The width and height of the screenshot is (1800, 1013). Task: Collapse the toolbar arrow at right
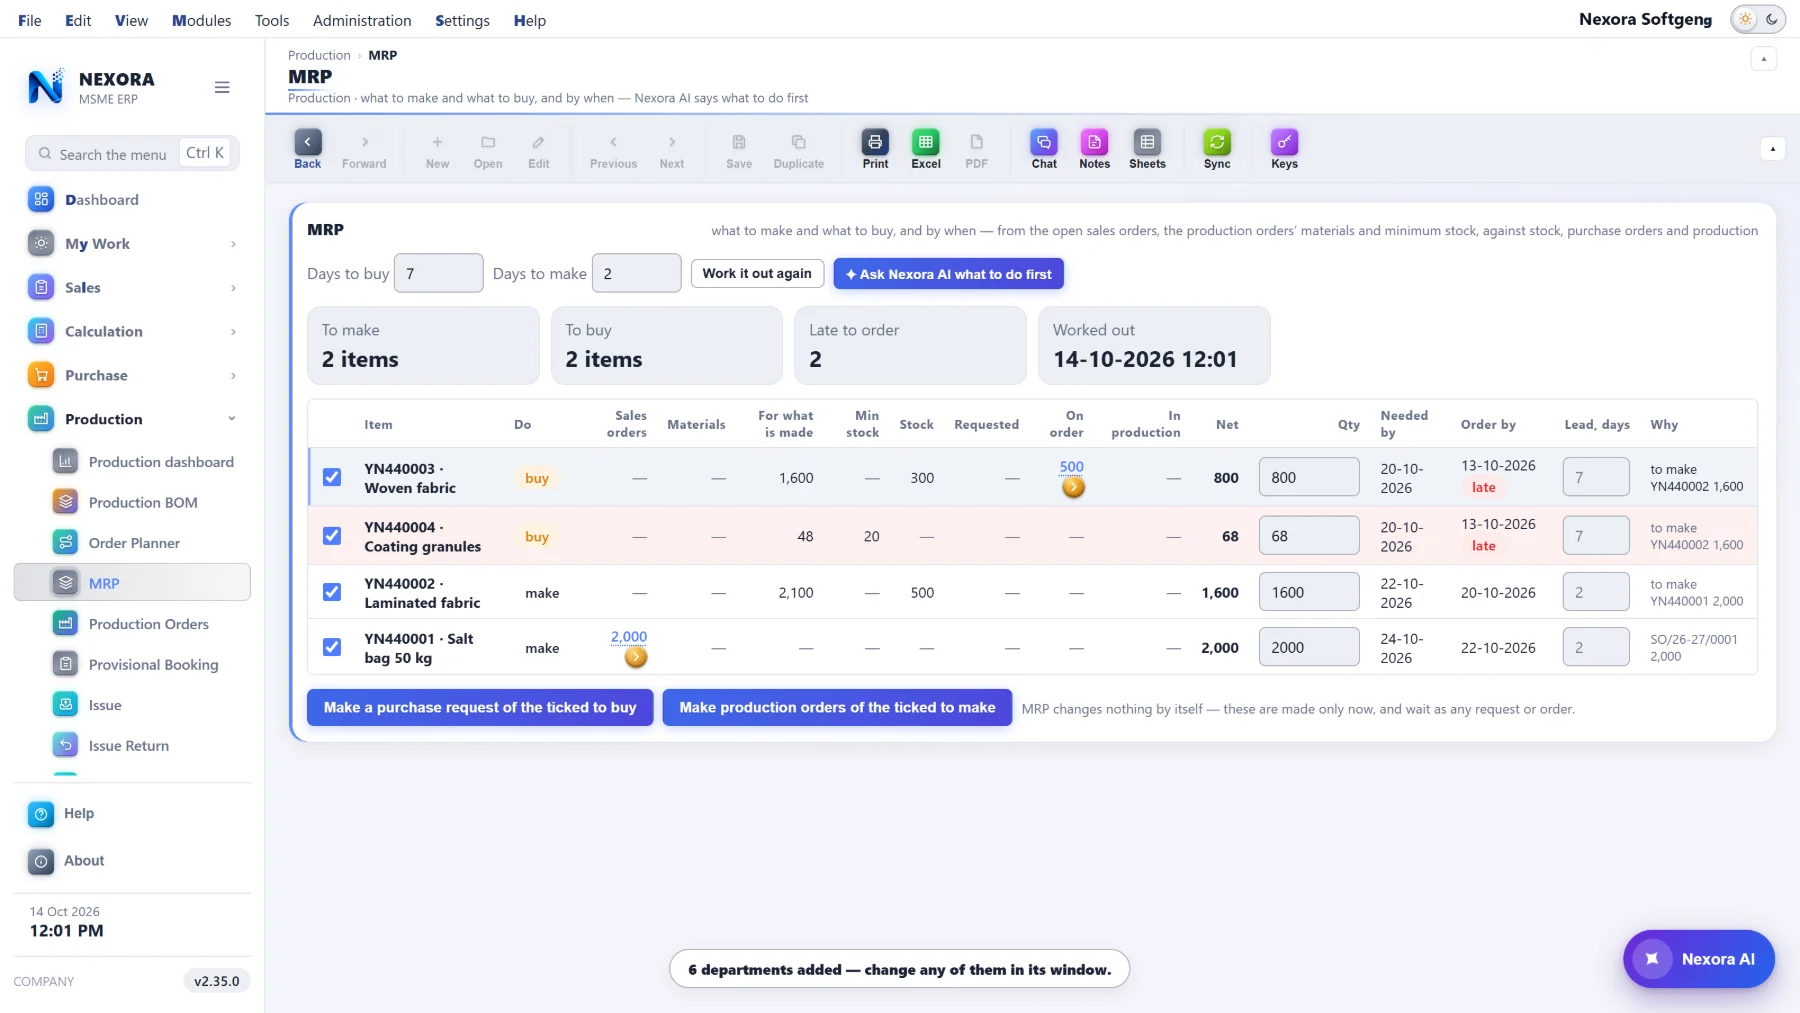point(1772,149)
